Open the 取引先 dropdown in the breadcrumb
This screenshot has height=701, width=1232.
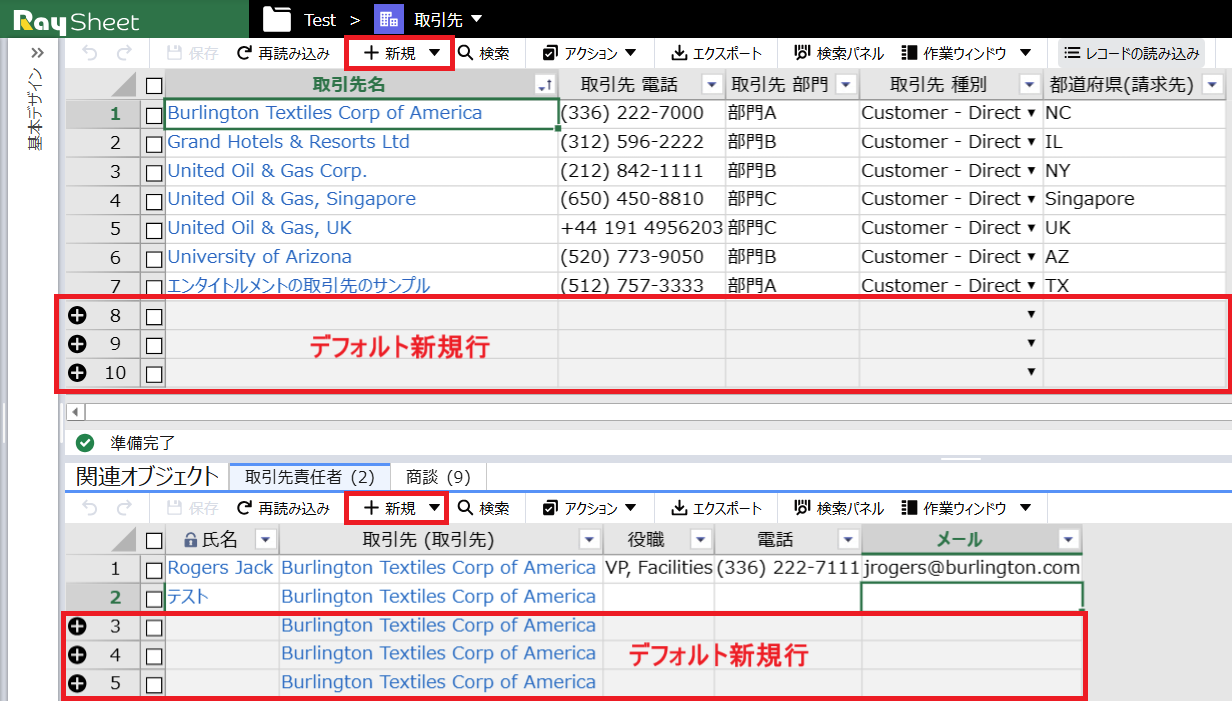(476, 19)
